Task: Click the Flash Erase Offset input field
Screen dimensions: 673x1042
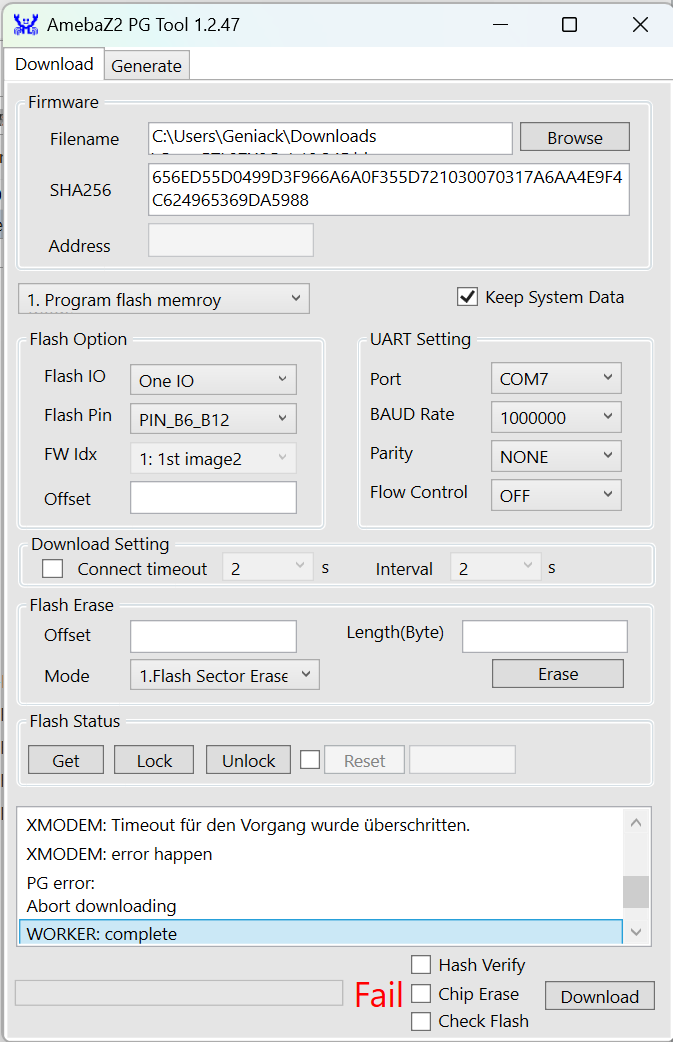Action: tap(213, 636)
